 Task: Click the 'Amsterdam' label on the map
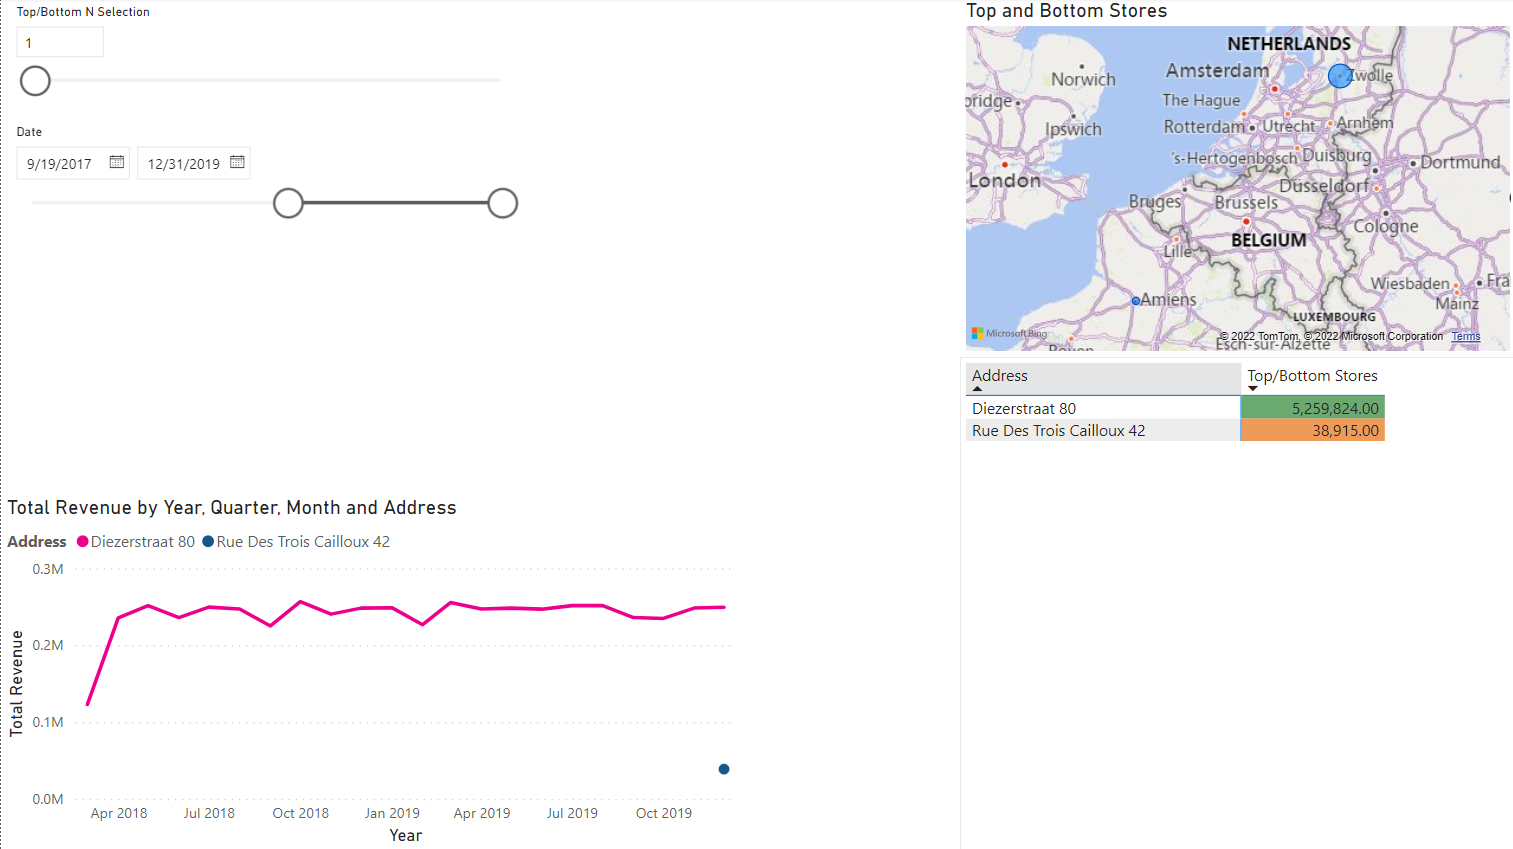point(1217,71)
